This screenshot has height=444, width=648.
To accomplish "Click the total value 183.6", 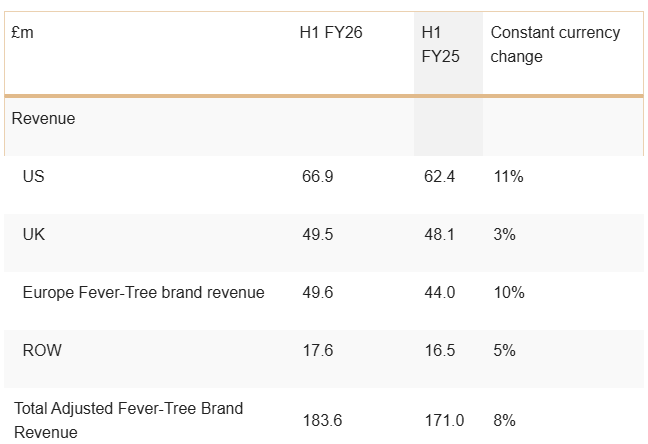I will 322,420.
